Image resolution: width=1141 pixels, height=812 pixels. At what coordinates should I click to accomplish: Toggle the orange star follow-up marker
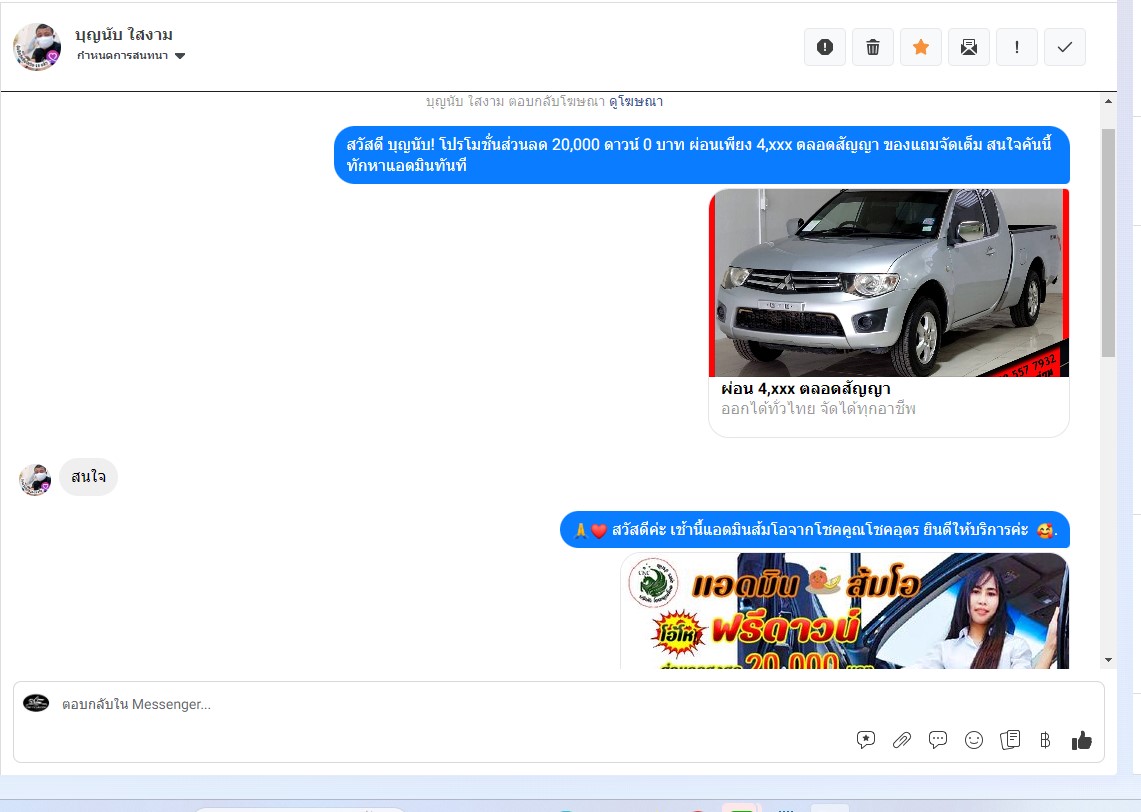[921, 47]
